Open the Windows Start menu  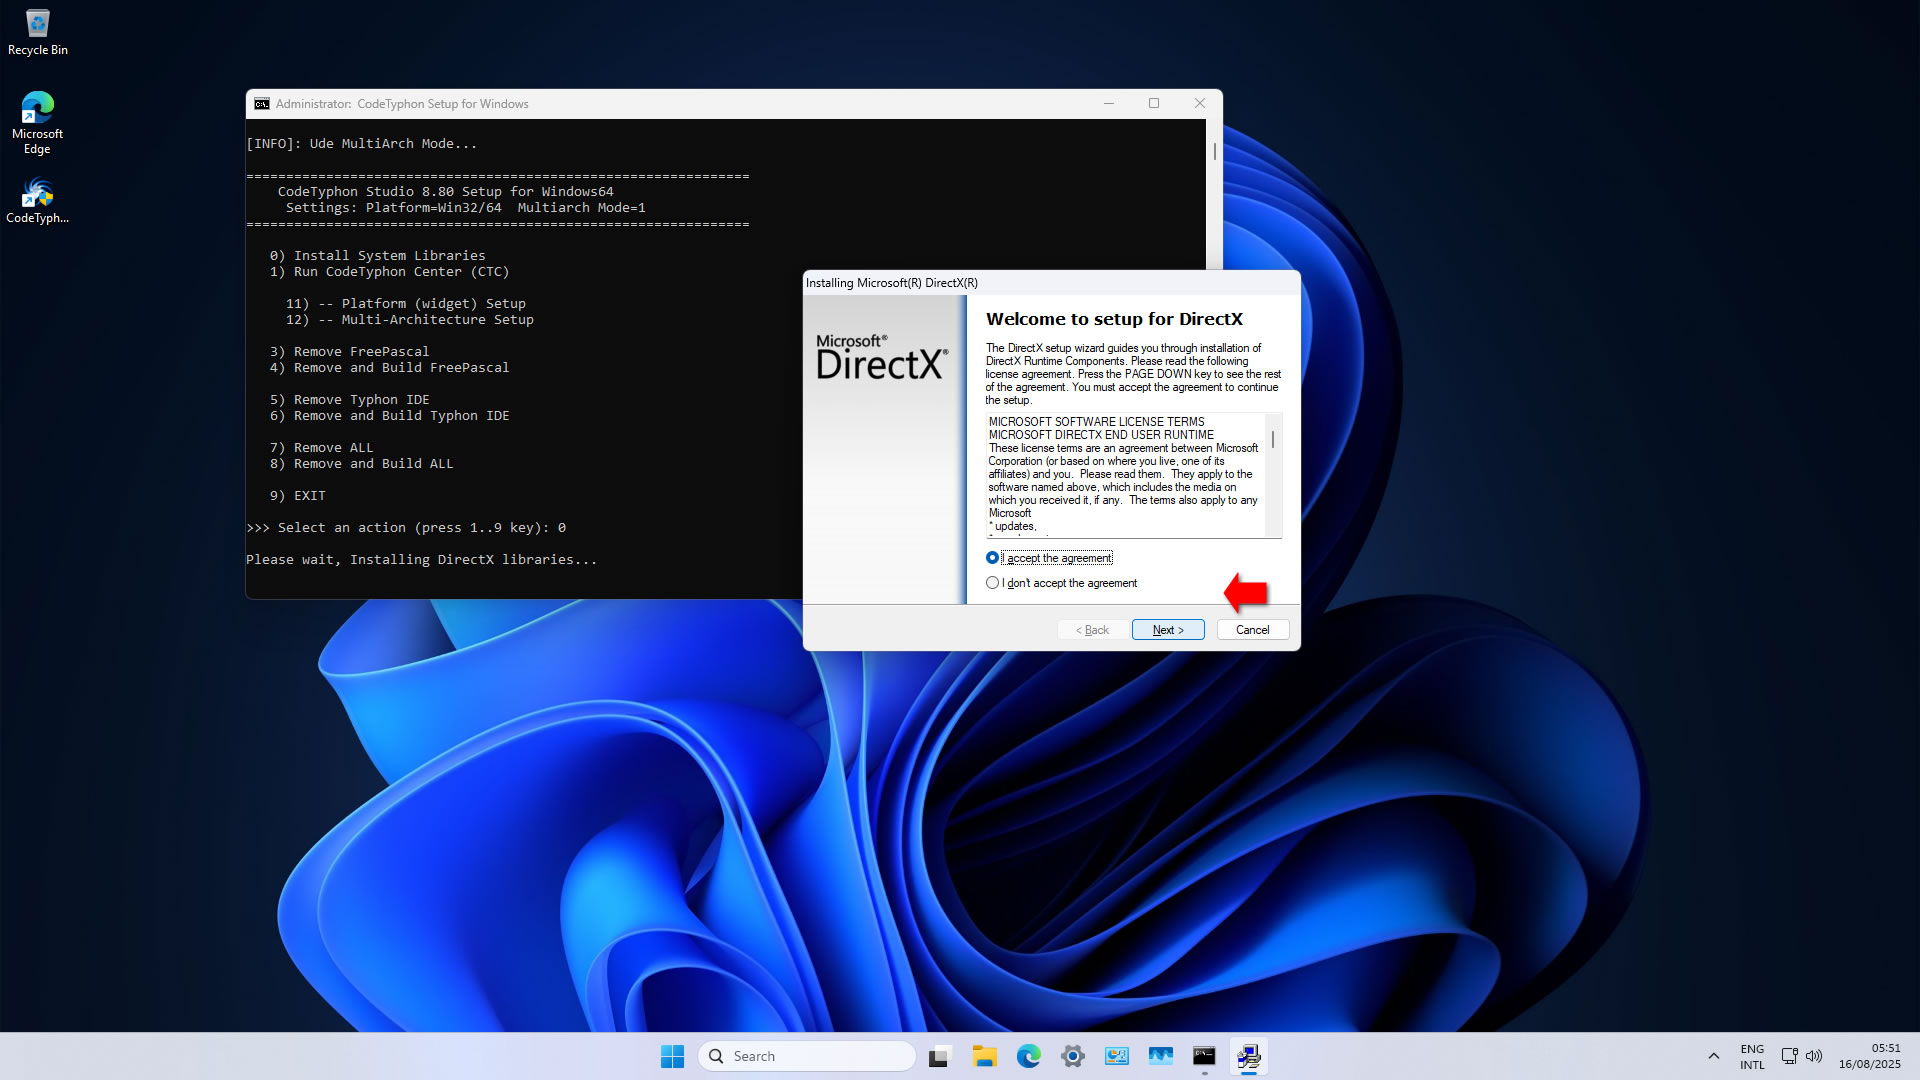(x=672, y=1056)
